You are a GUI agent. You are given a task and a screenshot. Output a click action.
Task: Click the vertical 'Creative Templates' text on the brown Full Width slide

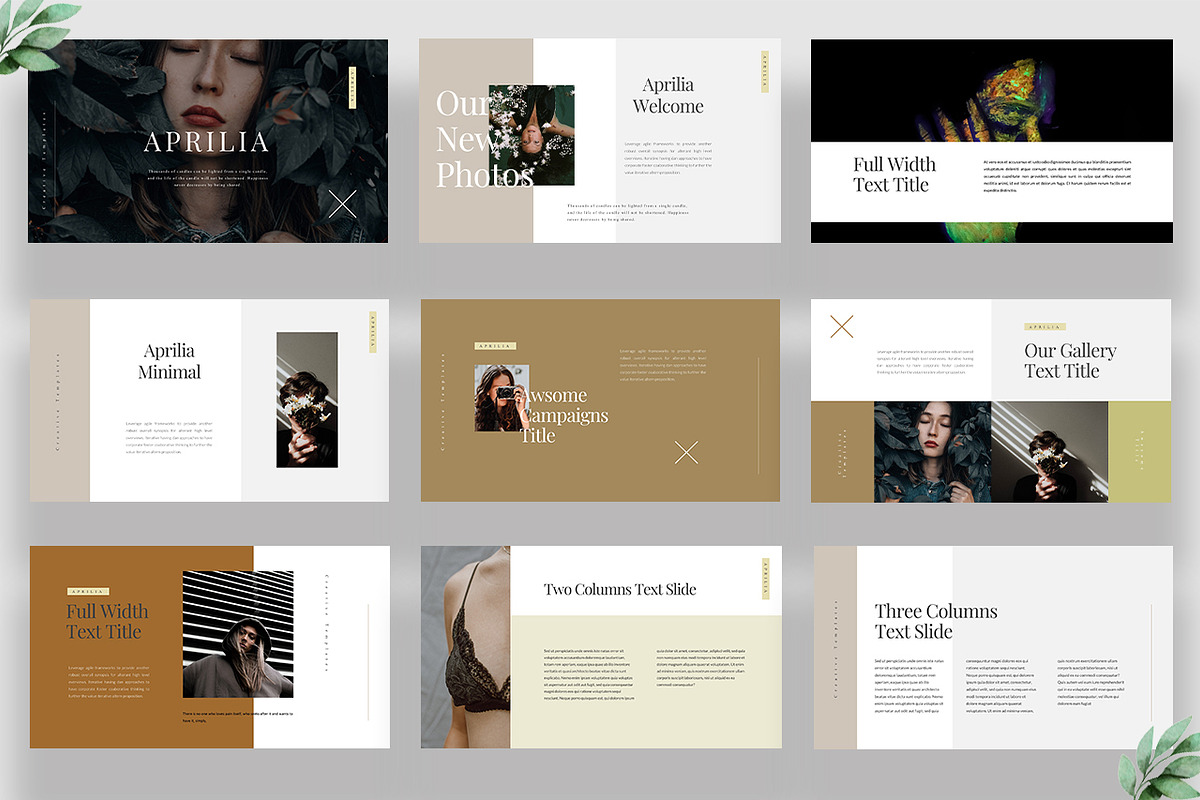(x=327, y=622)
